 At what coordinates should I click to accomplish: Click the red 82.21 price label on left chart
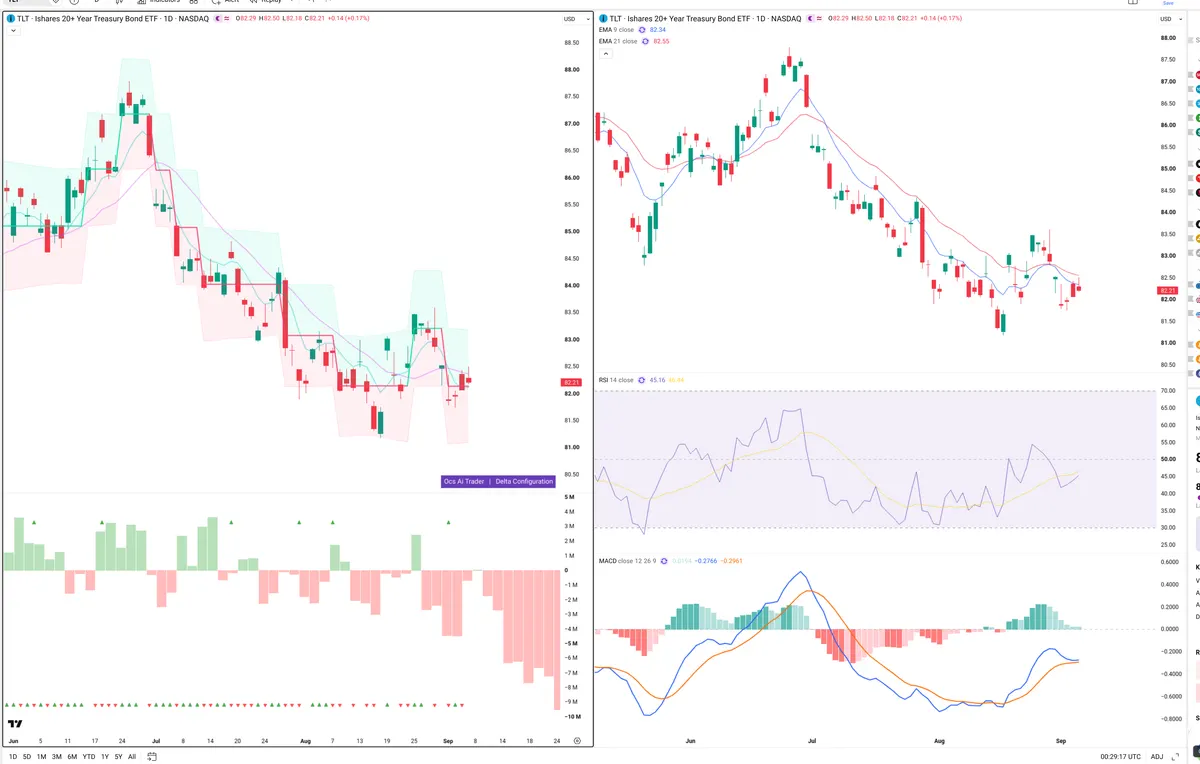[x=572, y=382]
